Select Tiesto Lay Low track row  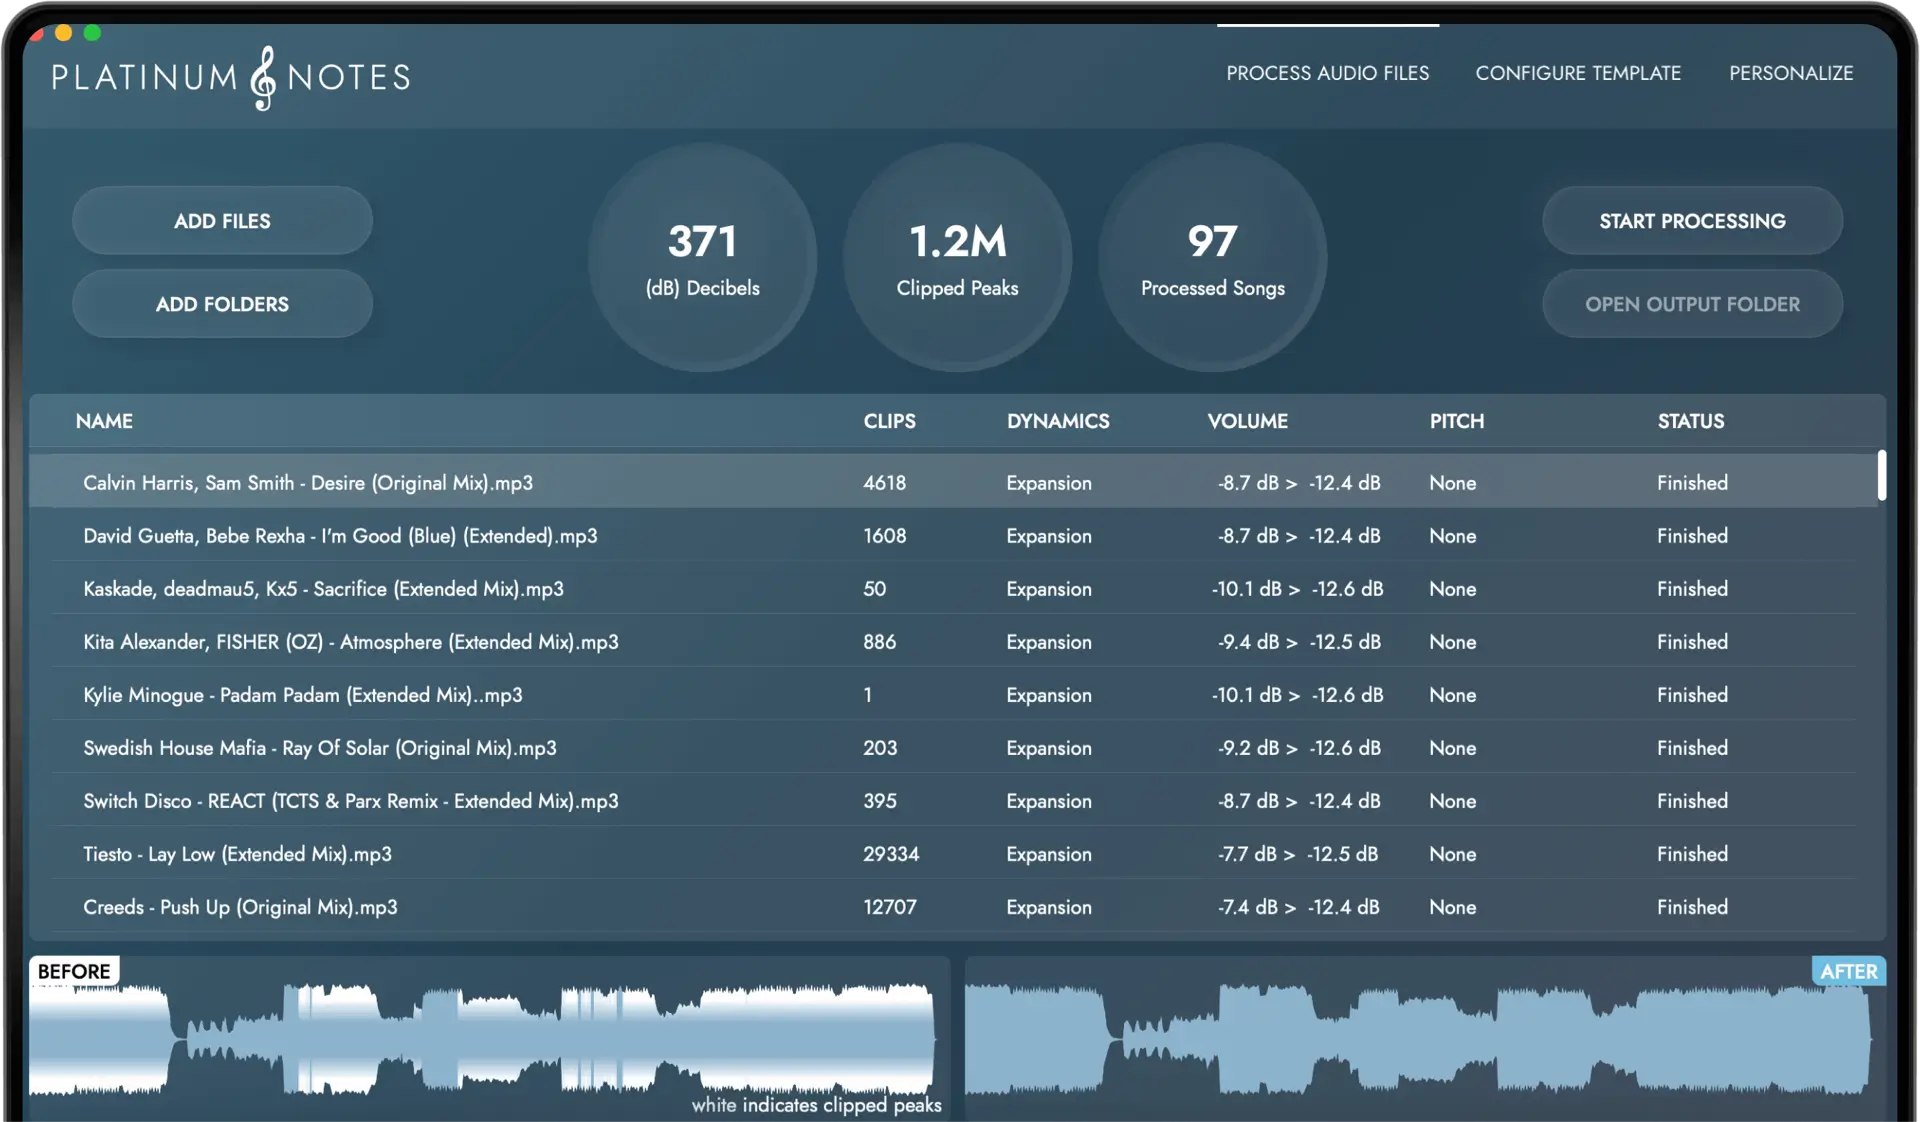(237, 854)
